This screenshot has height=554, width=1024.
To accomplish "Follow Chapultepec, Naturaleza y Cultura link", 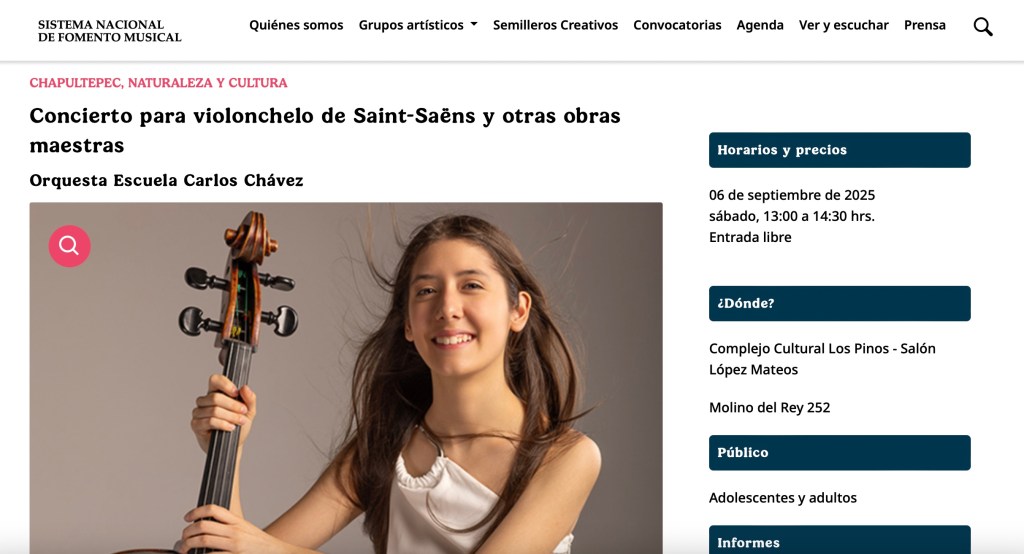I will click(x=158, y=83).
